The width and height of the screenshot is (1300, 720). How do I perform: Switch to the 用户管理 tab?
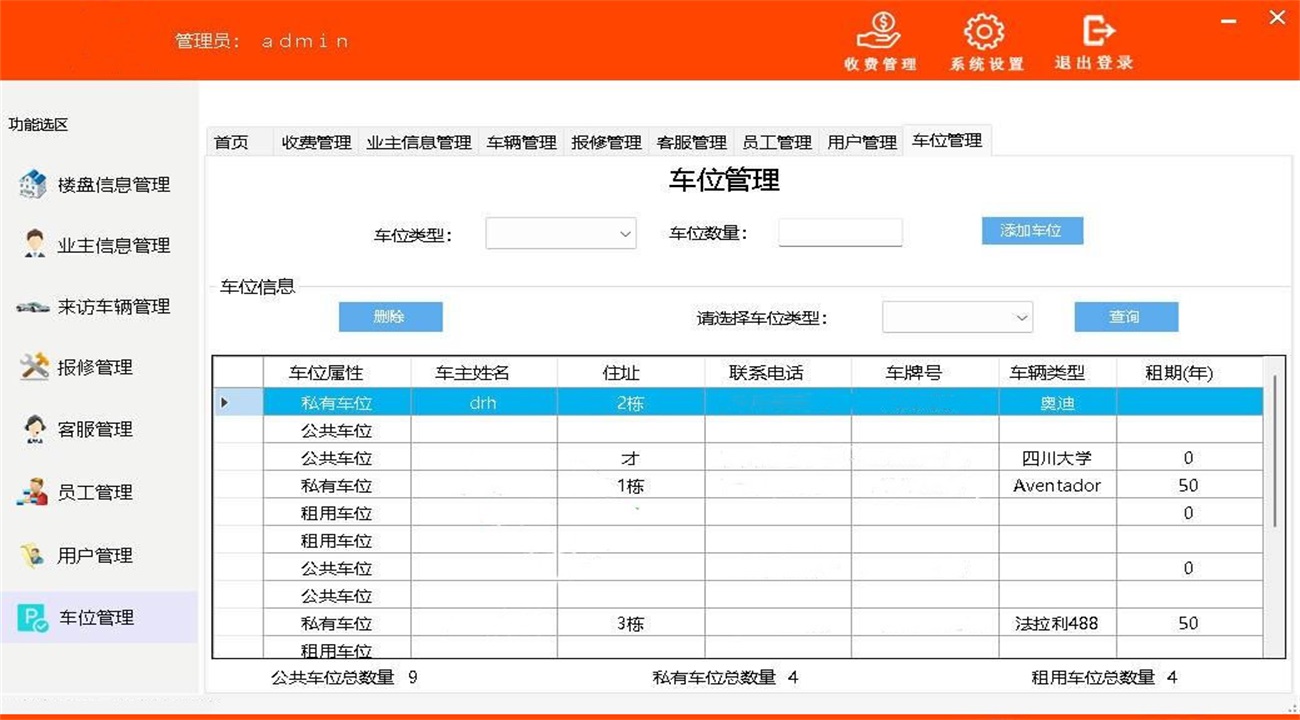pyautogui.click(x=861, y=142)
